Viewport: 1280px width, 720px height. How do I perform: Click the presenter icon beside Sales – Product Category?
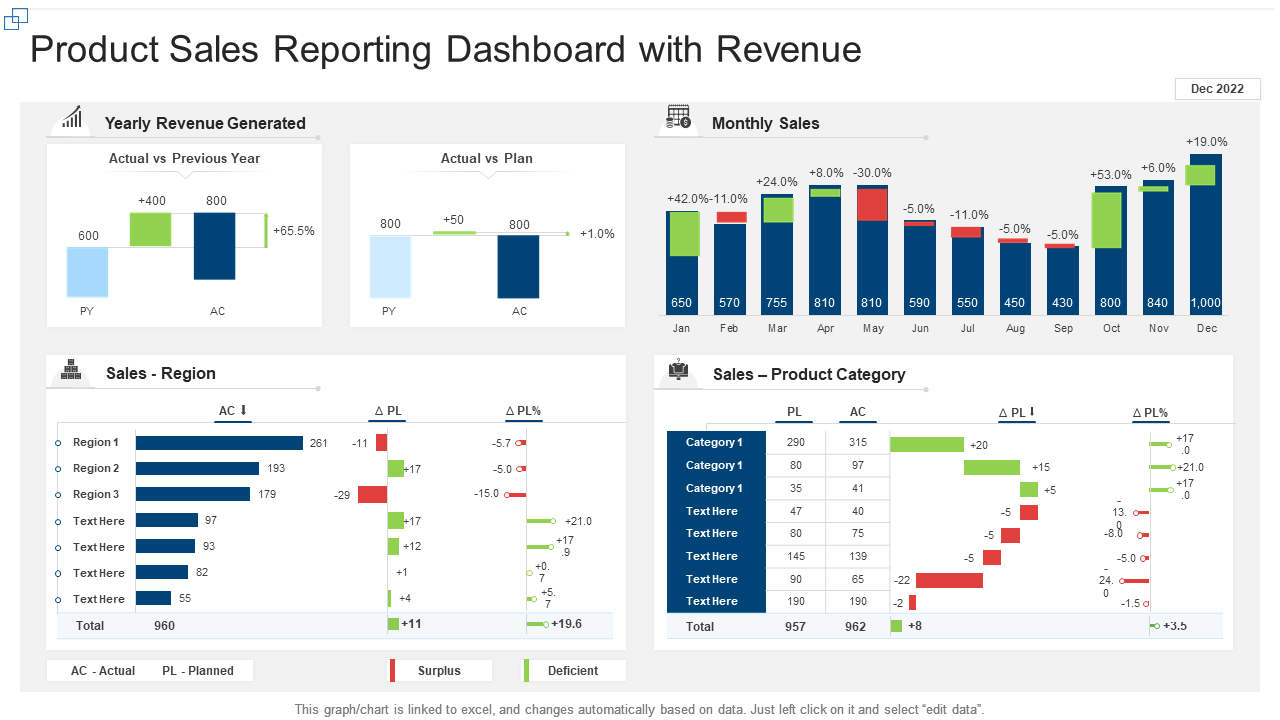click(x=678, y=370)
